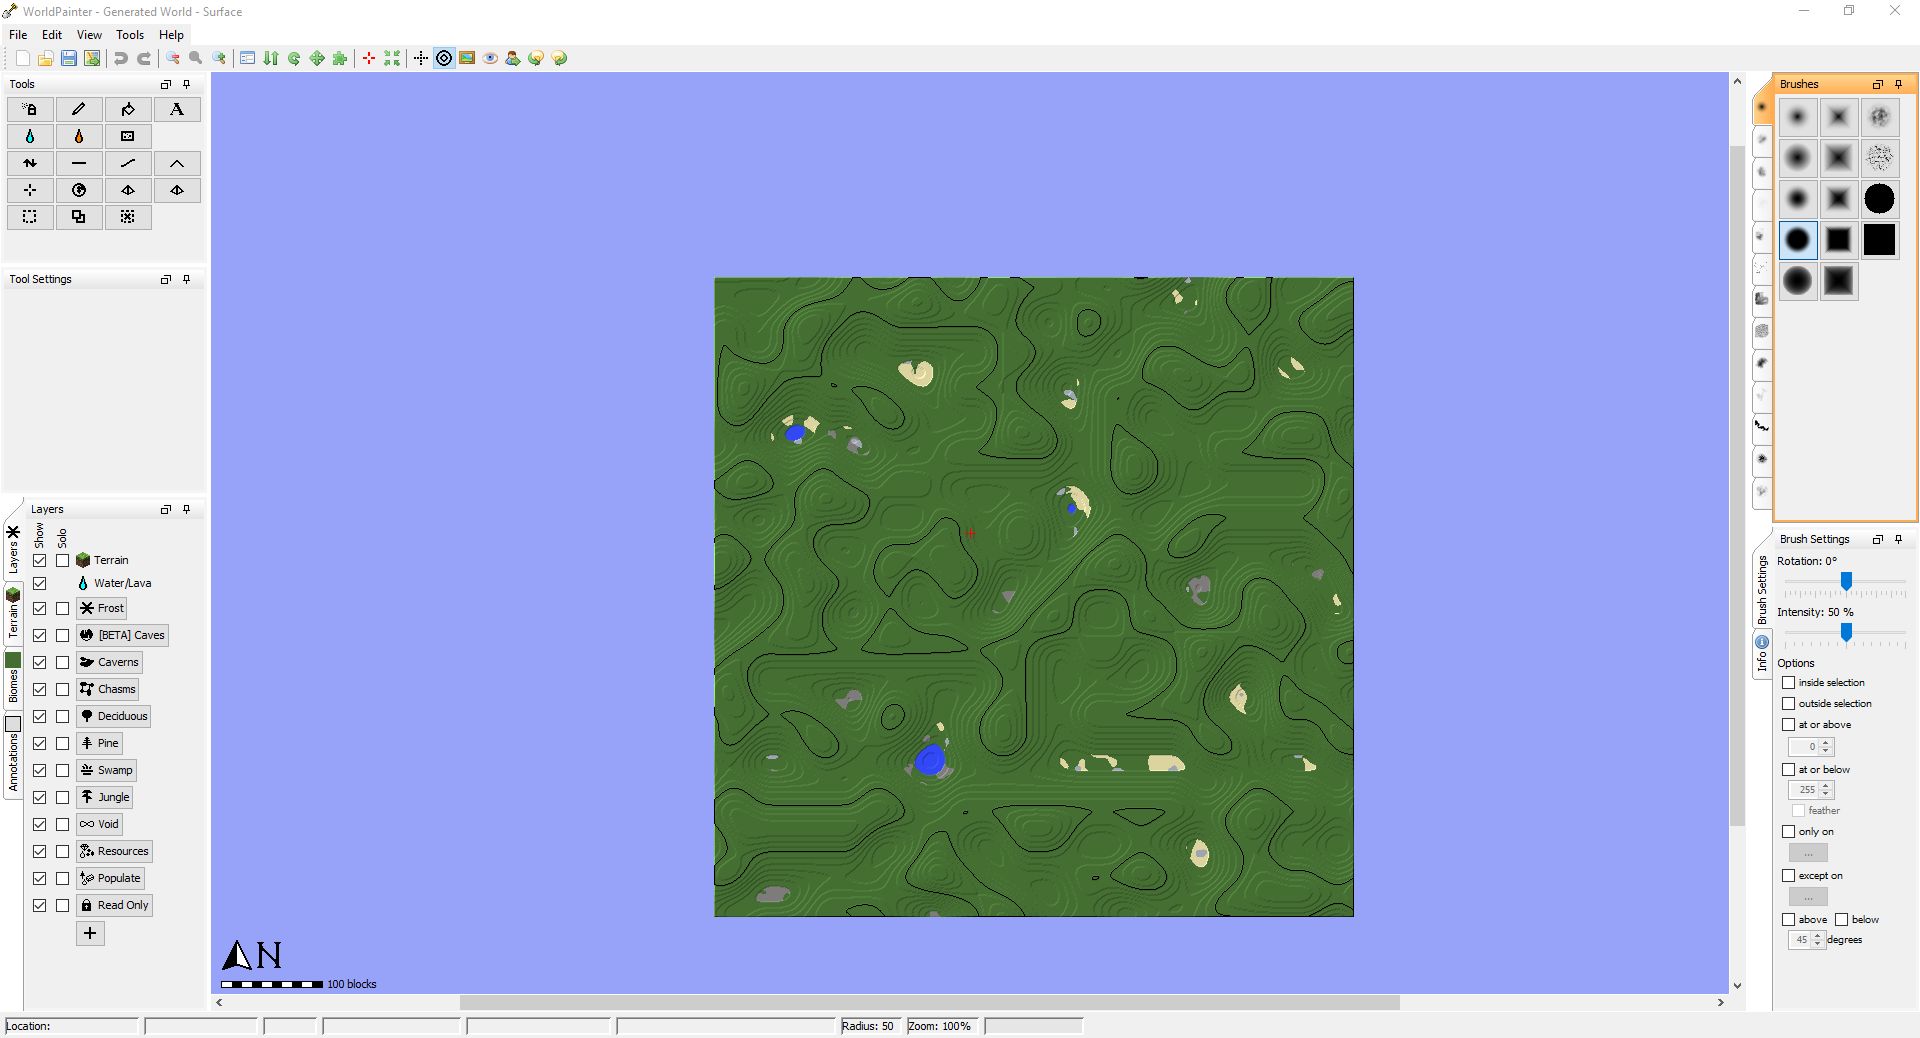The height and width of the screenshot is (1038, 1920).
Task: Click the Undo toolbar icon
Action: [120, 58]
